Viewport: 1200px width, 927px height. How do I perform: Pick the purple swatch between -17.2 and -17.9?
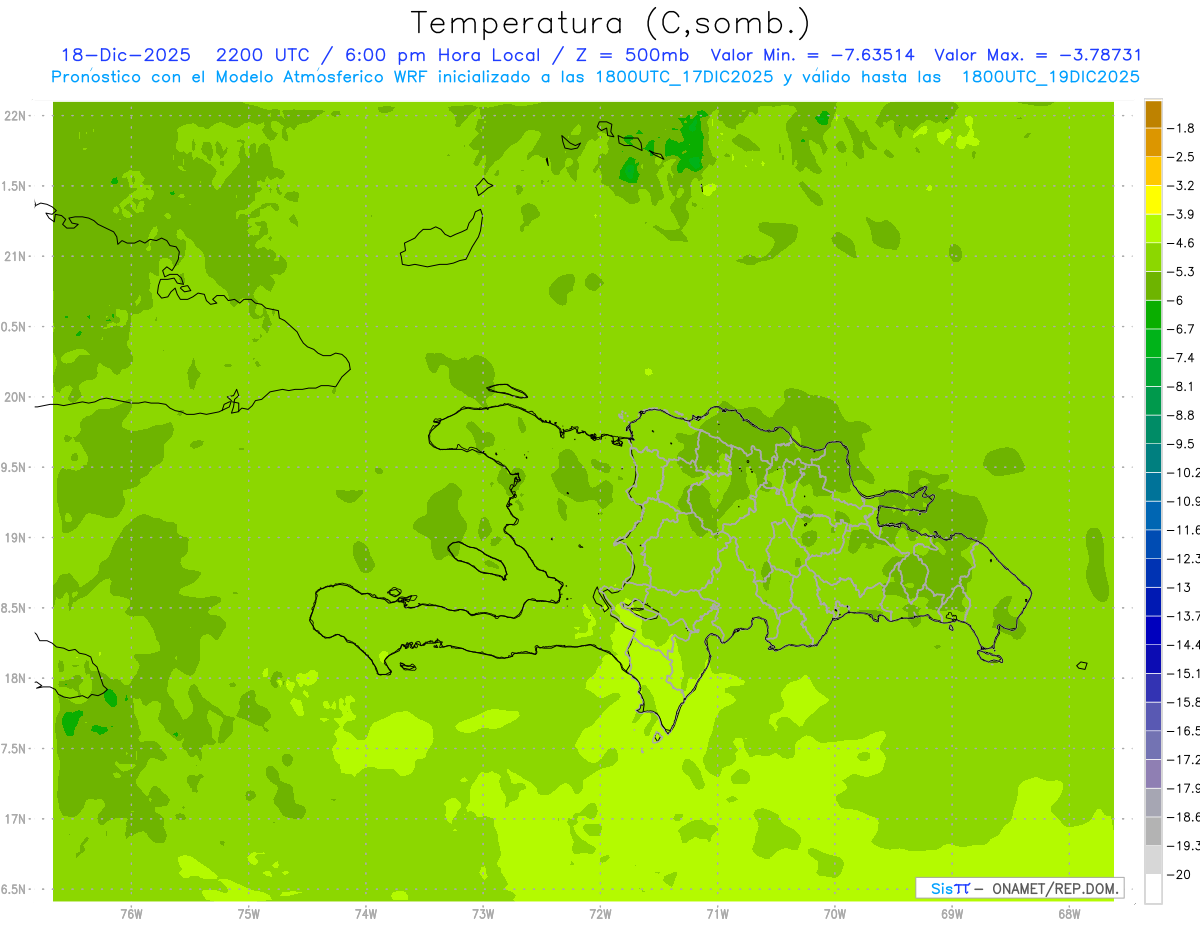click(1153, 774)
